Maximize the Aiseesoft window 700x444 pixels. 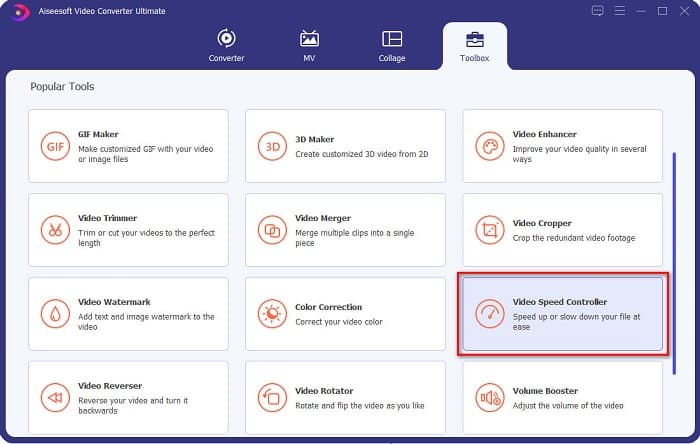(662, 11)
